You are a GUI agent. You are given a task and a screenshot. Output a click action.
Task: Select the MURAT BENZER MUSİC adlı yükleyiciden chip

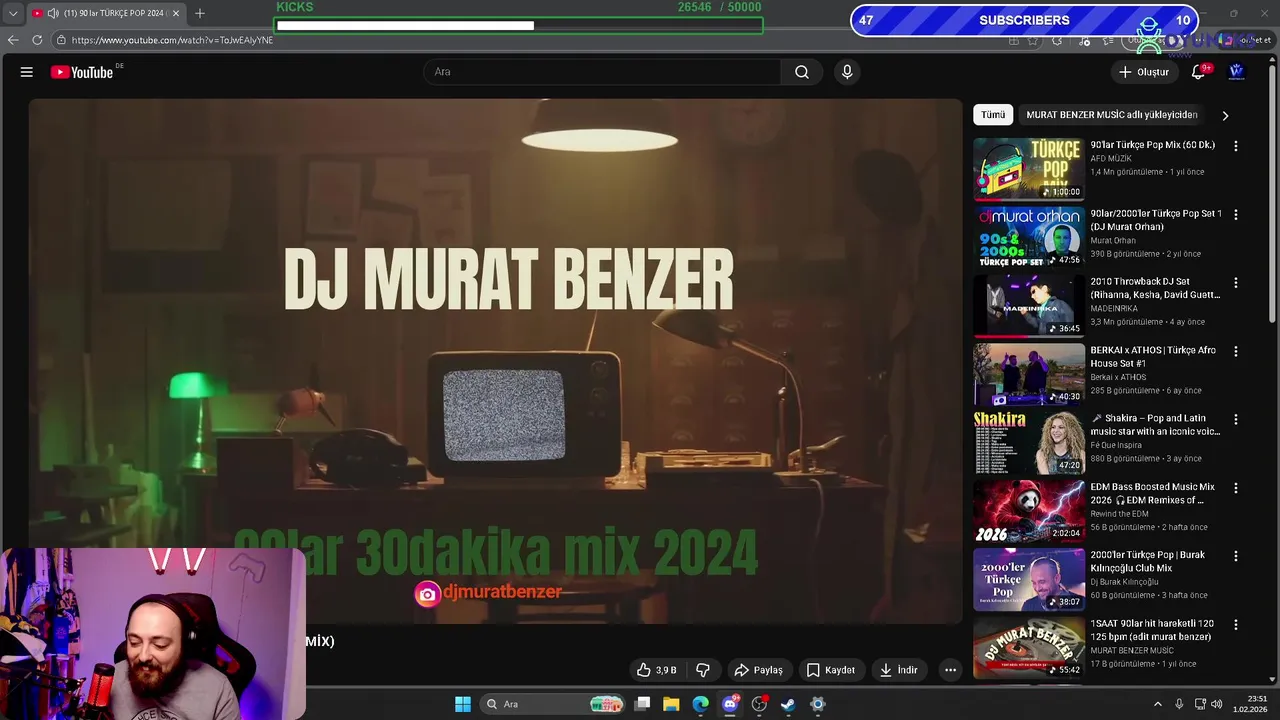(x=1112, y=115)
